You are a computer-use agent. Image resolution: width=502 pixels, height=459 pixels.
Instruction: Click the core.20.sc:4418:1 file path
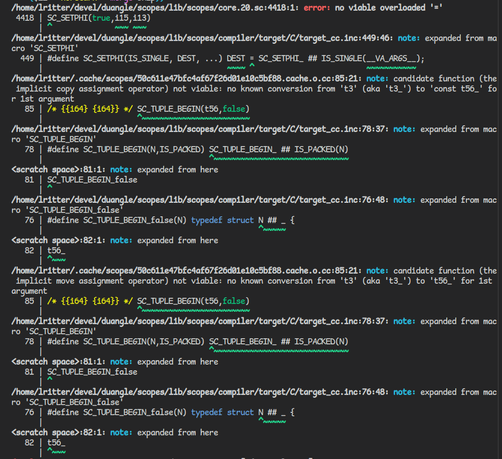pos(155,8)
